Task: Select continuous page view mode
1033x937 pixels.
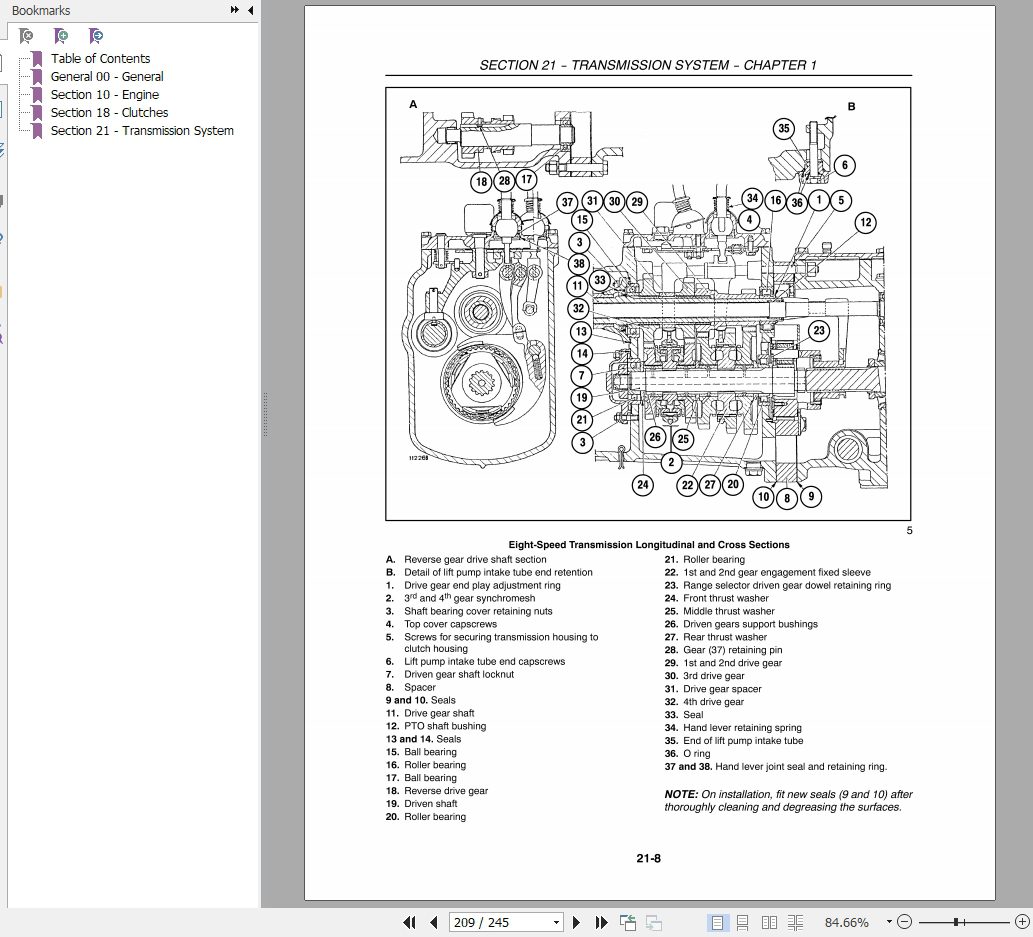Action: pos(742,923)
